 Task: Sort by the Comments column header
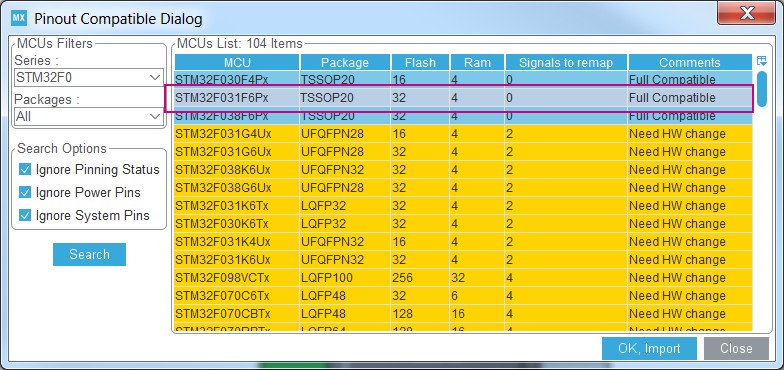(x=690, y=62)
